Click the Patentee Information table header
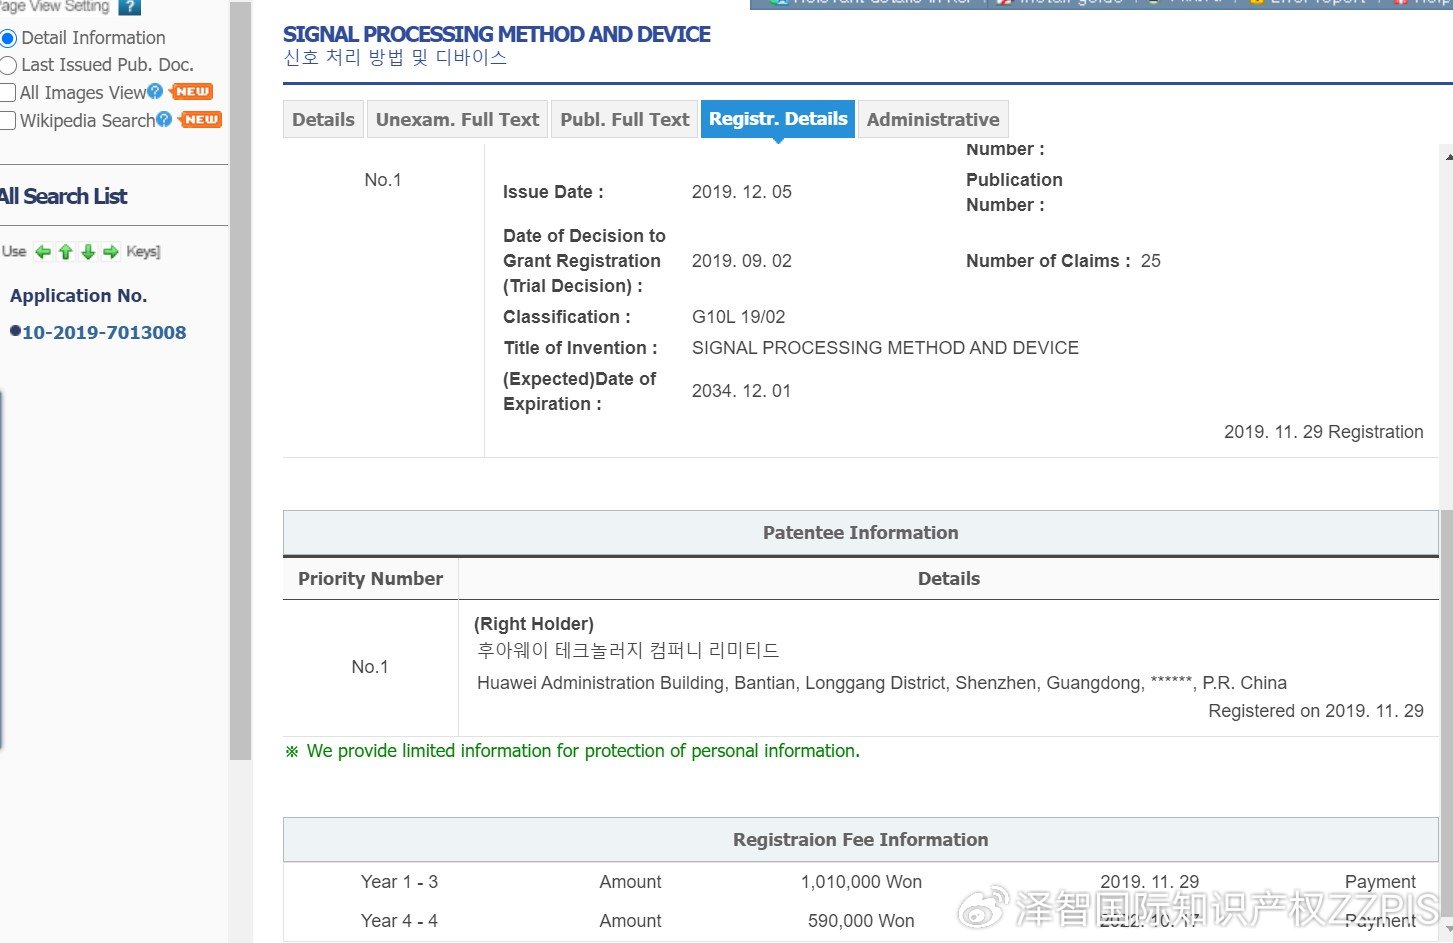Viewport: 1453px width, 943px height. point(861,533)
